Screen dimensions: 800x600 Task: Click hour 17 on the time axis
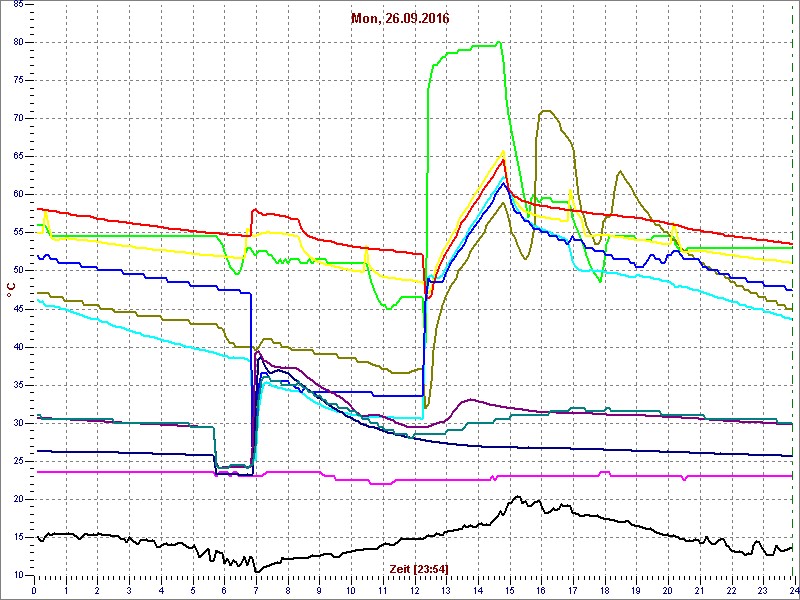pyautogui.click(x=573, y=590)
